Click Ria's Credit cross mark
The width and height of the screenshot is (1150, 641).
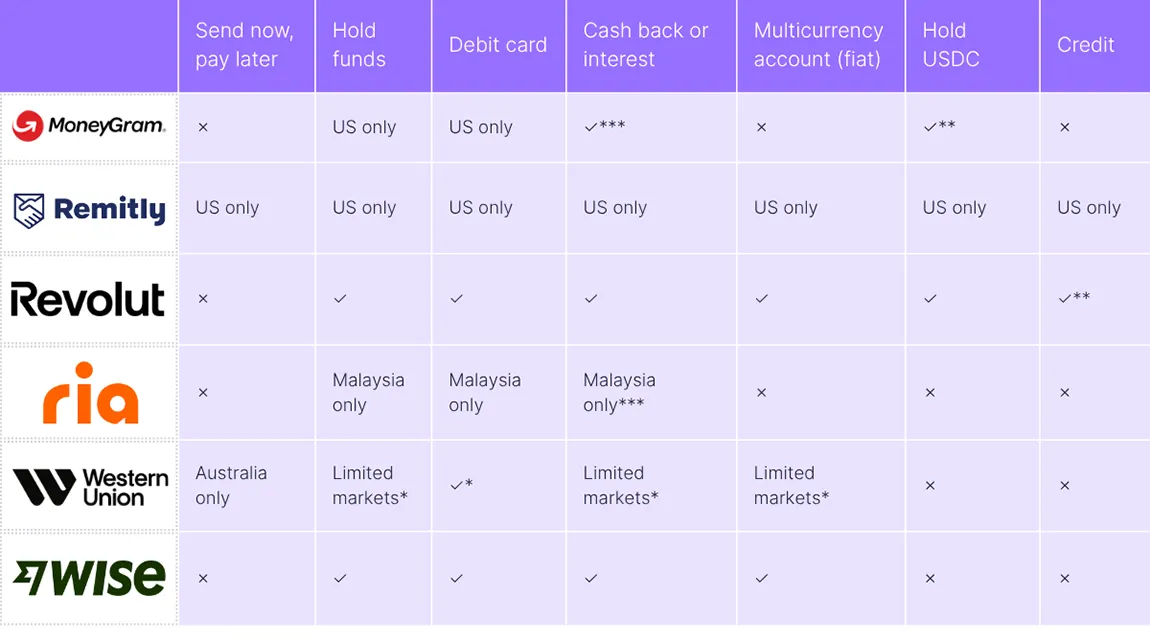tap(1064, 393)
